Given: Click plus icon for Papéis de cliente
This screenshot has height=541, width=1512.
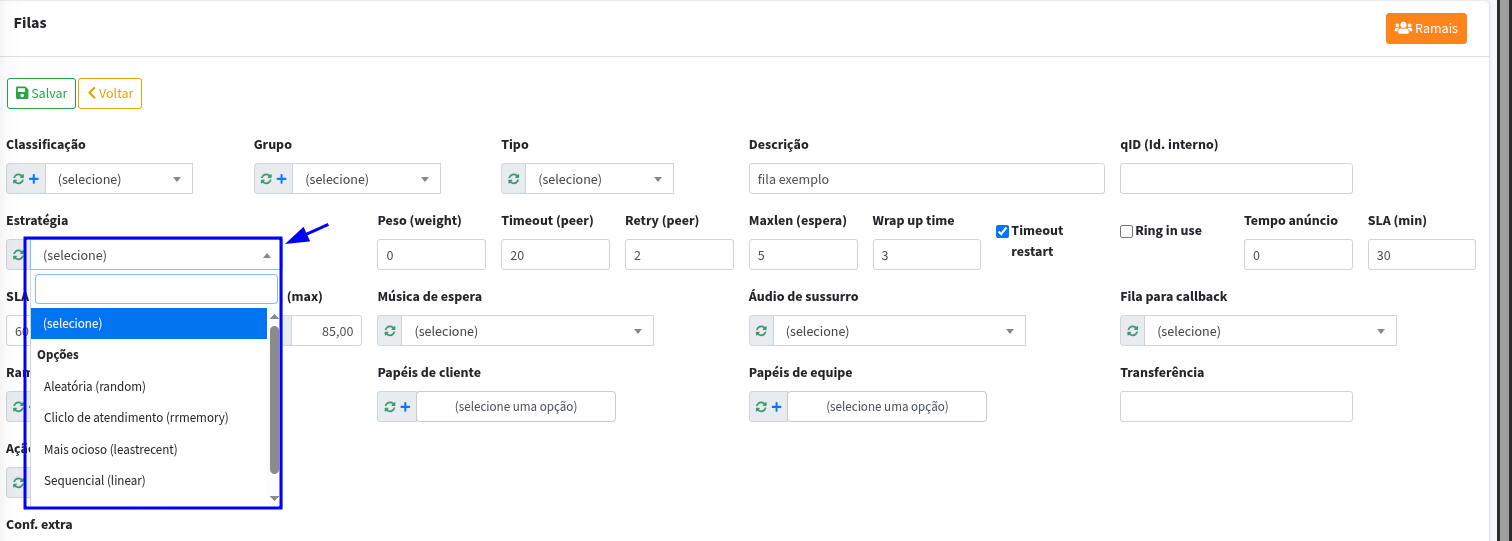Looking at the screenshot, I should (405, 407).
